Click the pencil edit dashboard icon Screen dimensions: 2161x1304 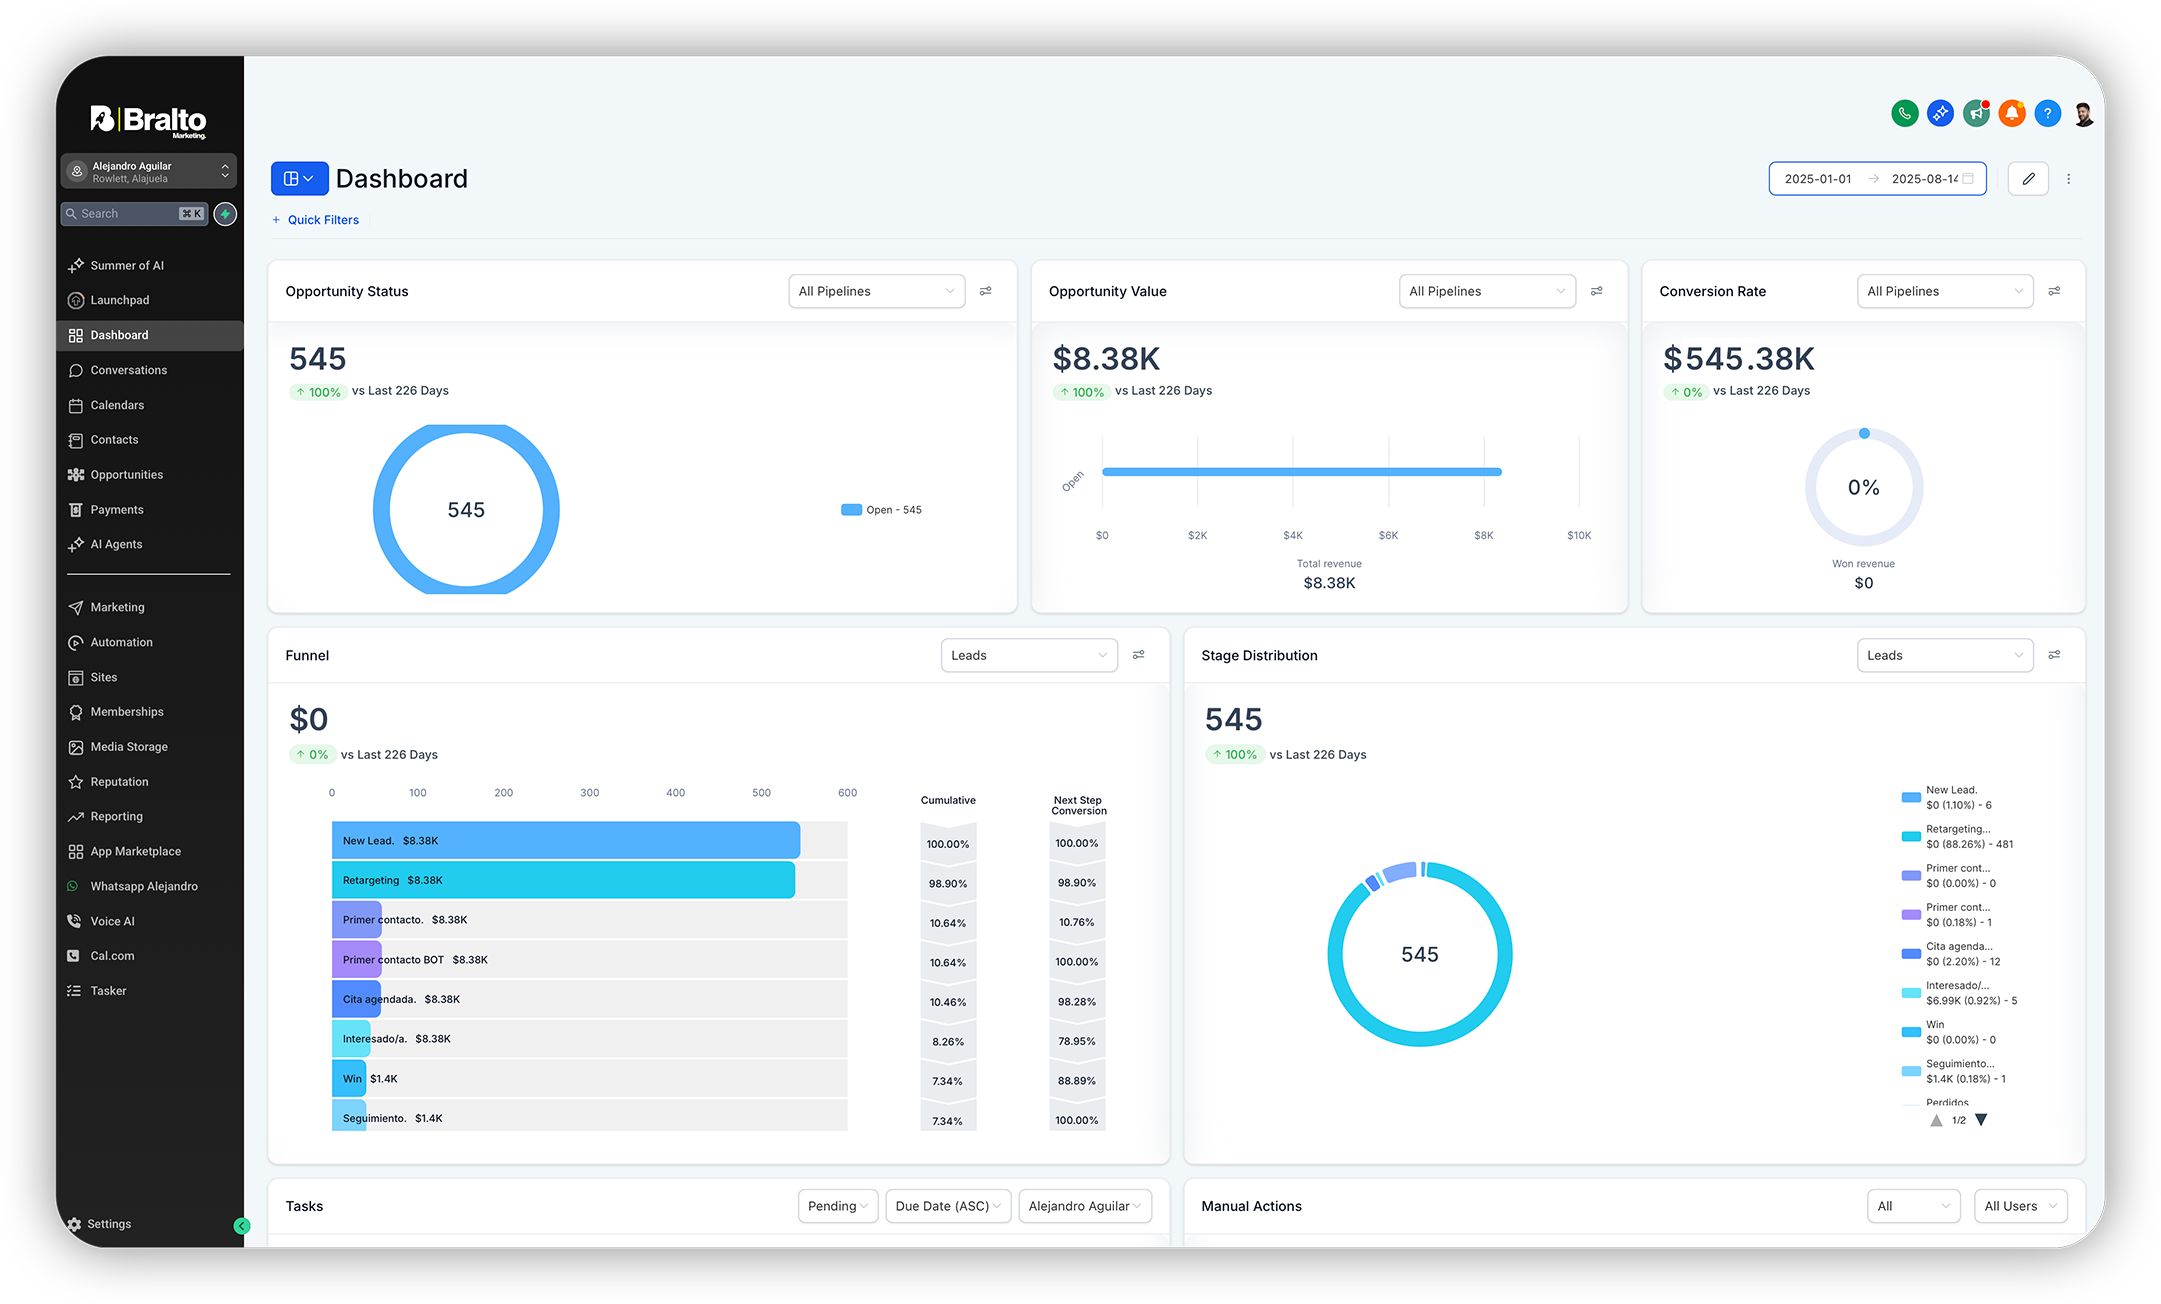pyautogui.click(x=2028, y=179)
